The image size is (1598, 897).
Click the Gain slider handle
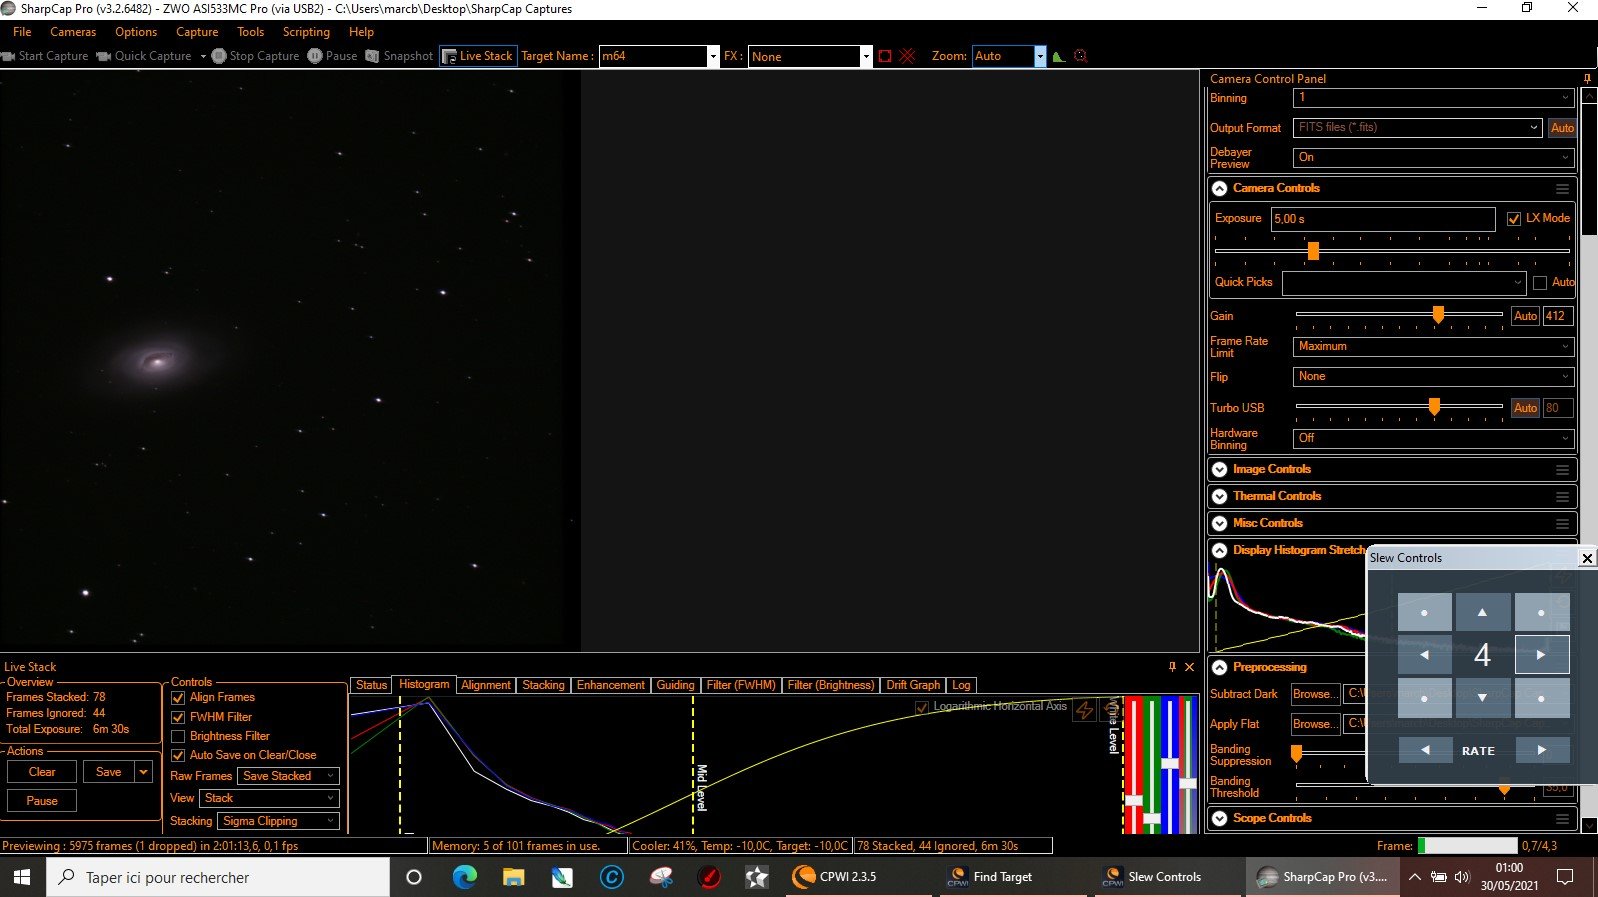click(1438, 315)
